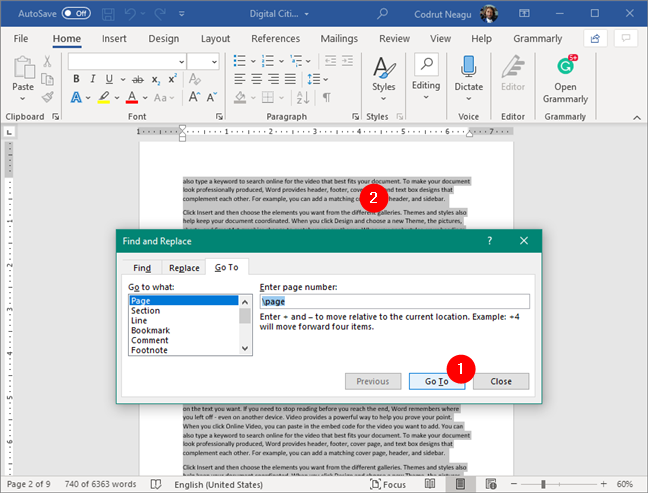Switch to Focus mode in status bar
The height and width of the screenshot is (493, 648).
click(x=388, y=484)
